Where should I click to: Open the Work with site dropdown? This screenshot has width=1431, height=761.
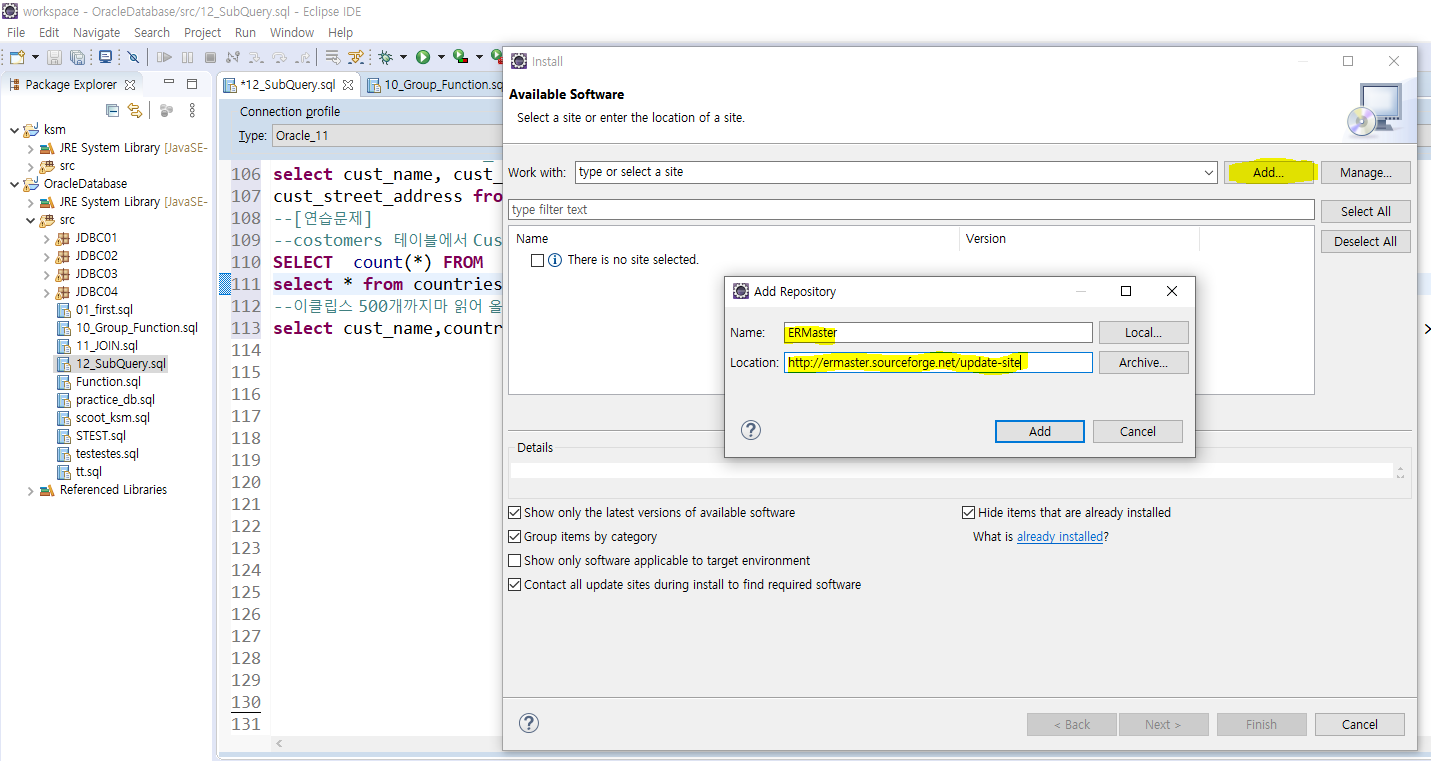(1209, 172)
